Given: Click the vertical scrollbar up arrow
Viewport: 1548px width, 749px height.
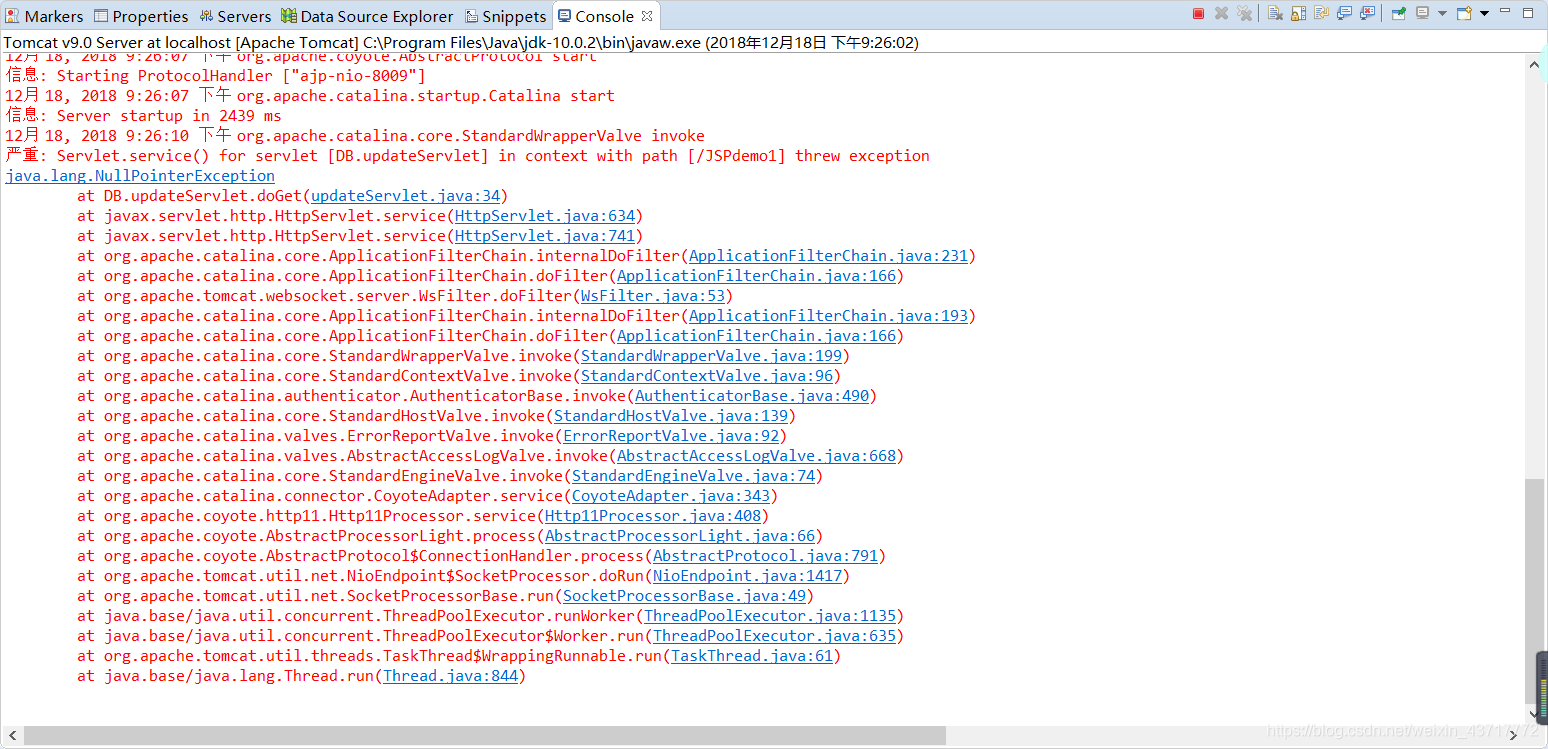Looking at the screenshot, I should click(1535, 64).
